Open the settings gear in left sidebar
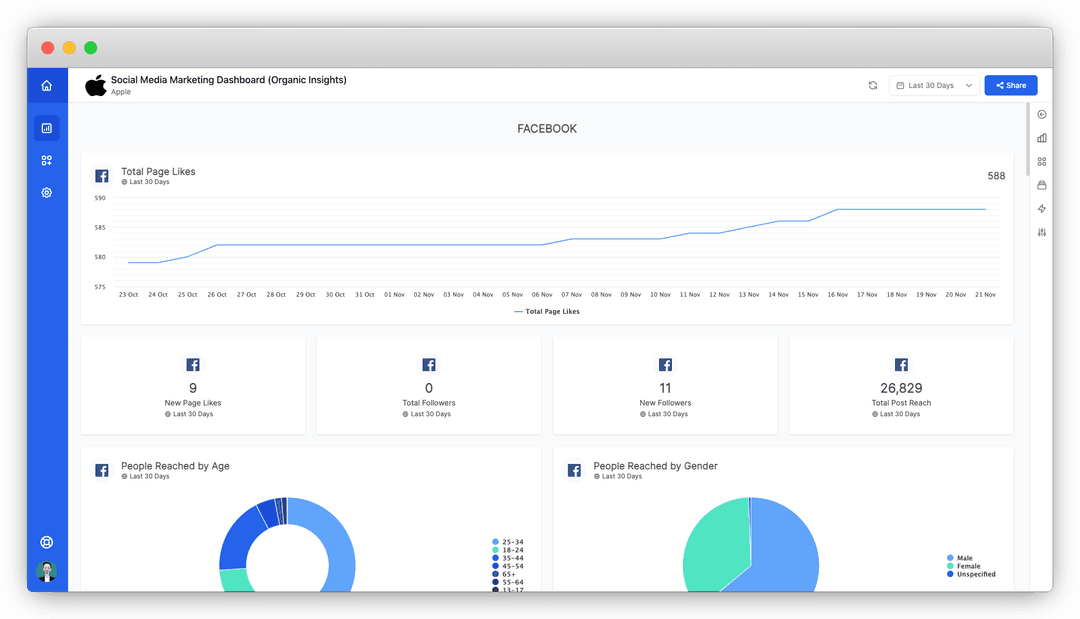1080x619 pixels. coord(47,193)
